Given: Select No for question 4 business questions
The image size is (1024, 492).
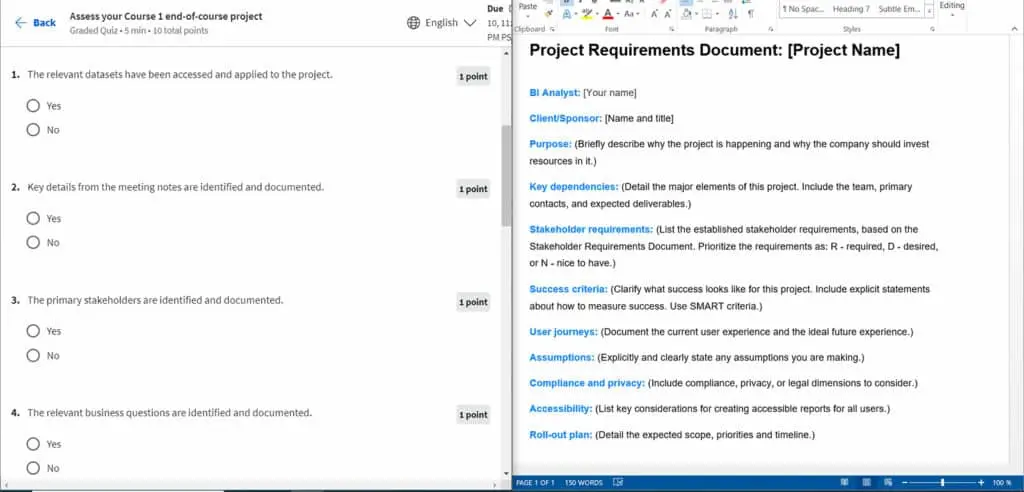Looking at the screenshot, I should point(33,468).
